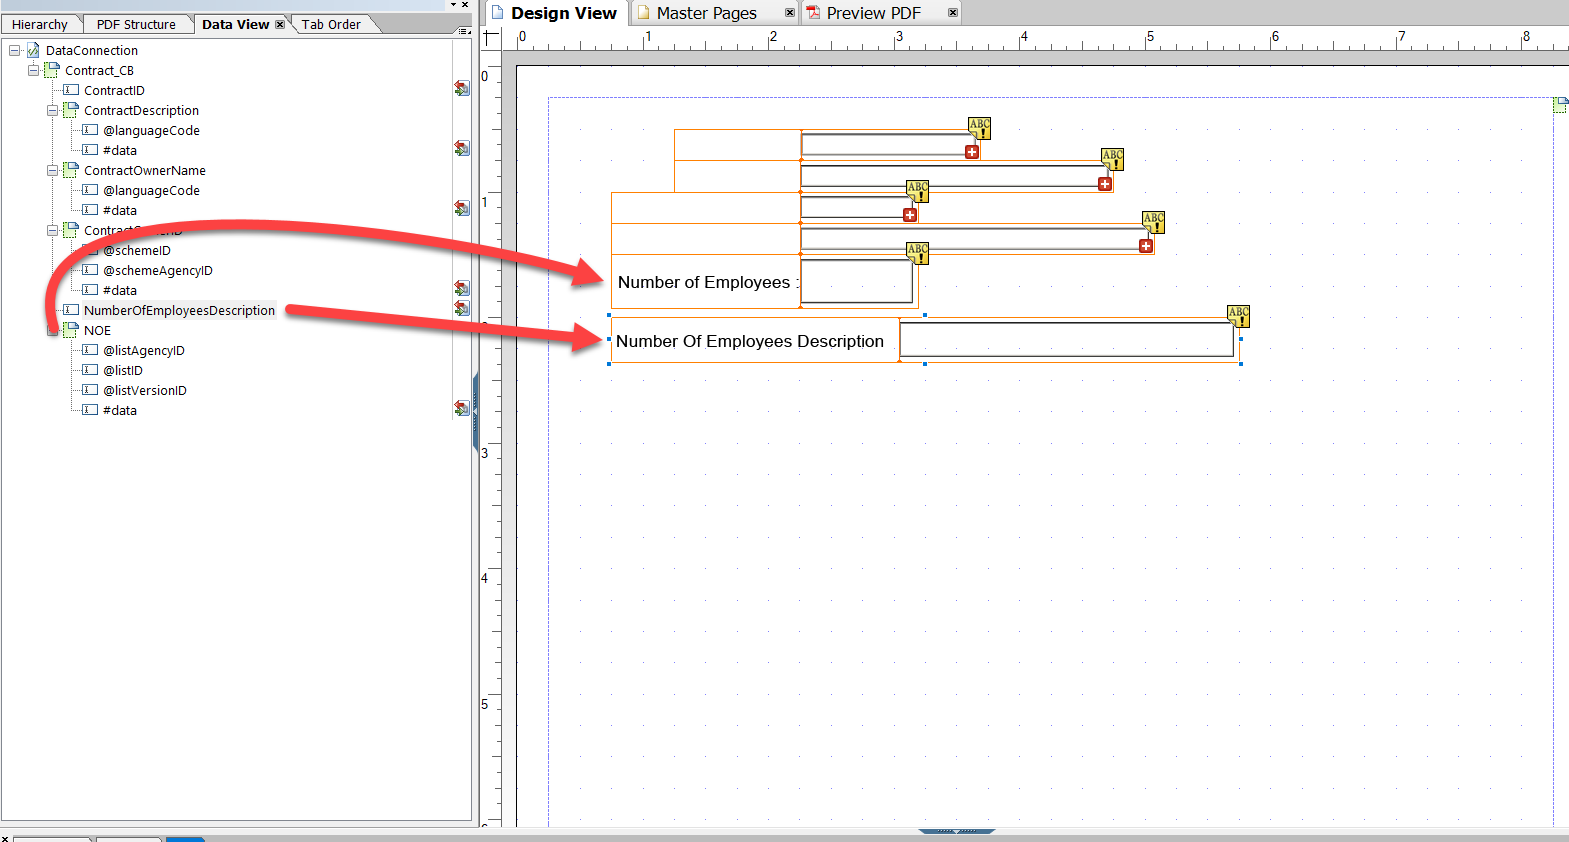Select the NumberOfEmployeesDescription tree row

pyautogui.click(x=179, y=310)
